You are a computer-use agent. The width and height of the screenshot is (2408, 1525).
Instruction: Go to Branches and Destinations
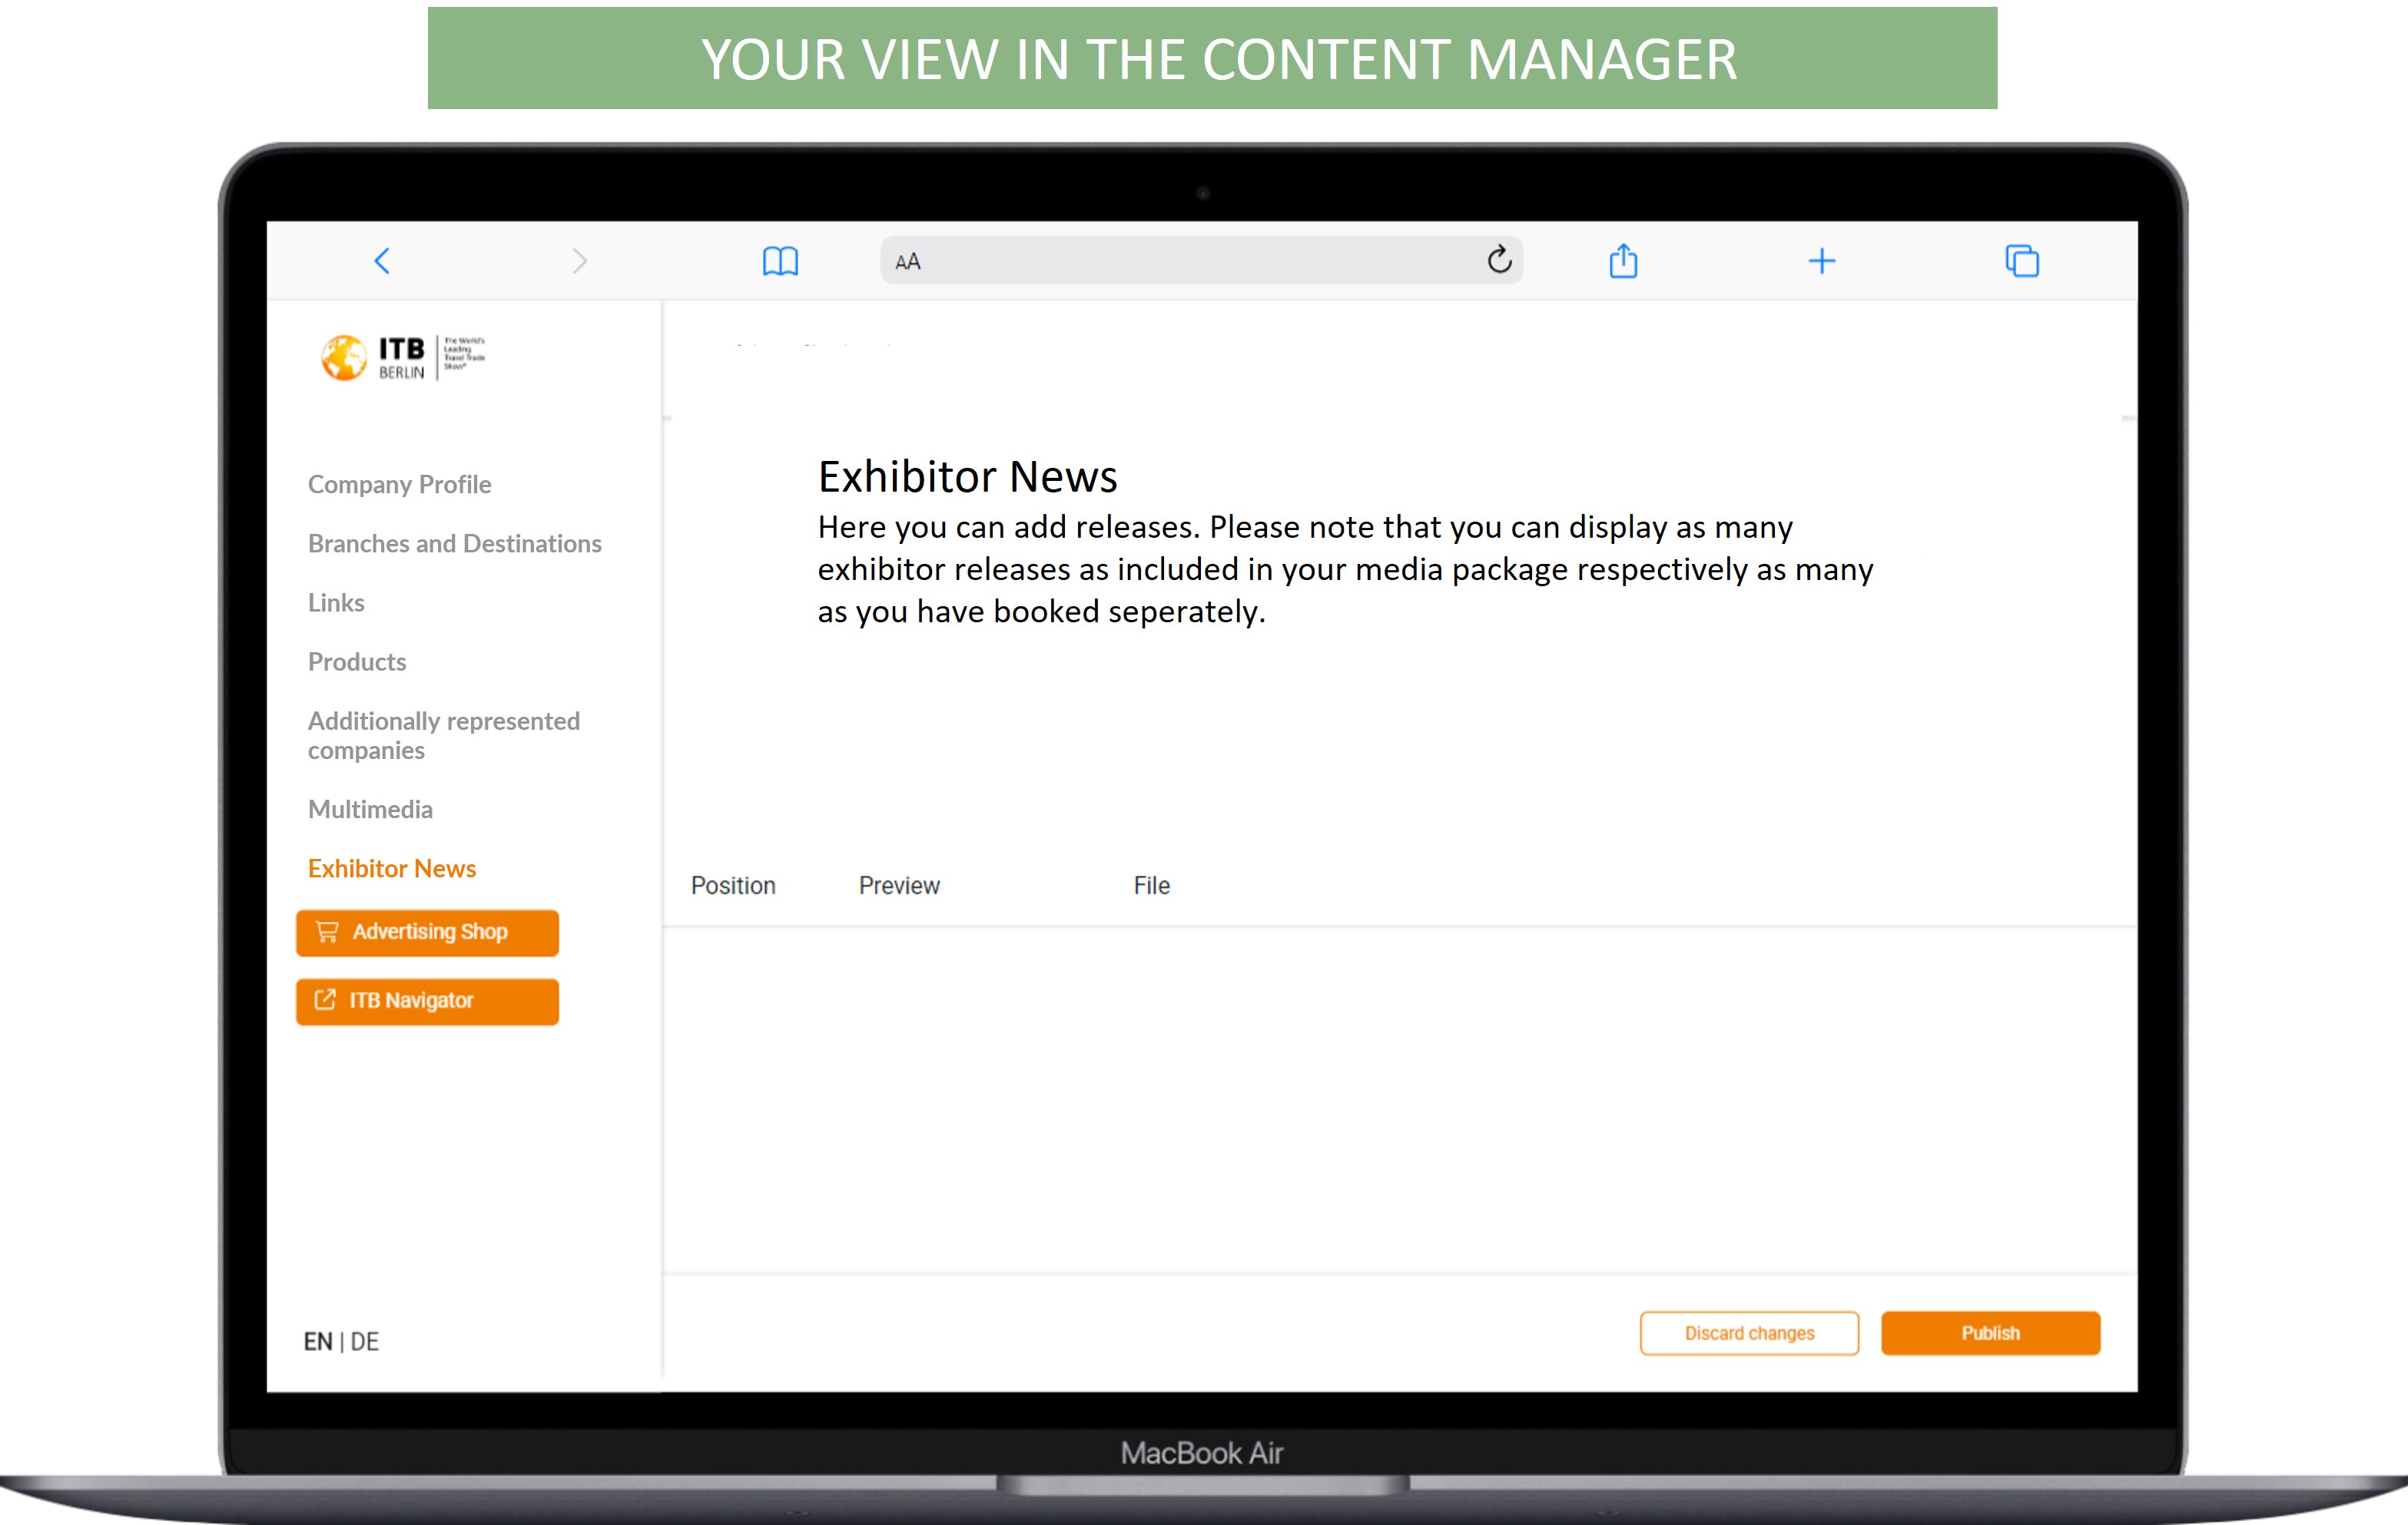[x=454, y=543]
